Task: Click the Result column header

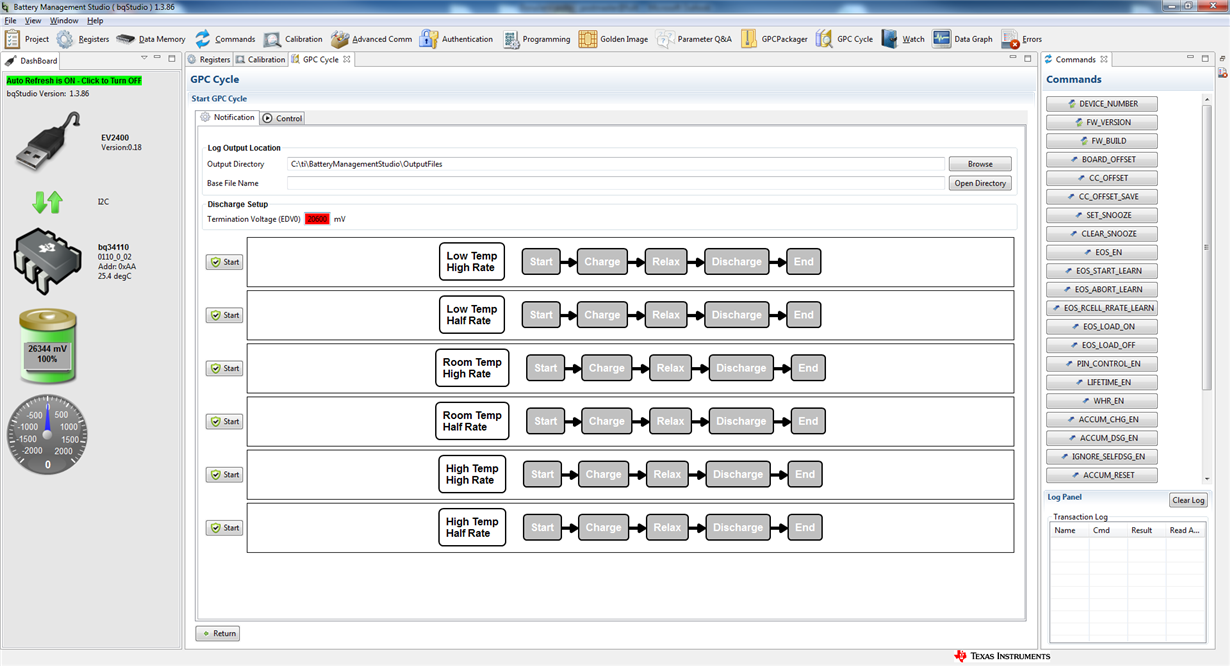Action: [1148, 530]
